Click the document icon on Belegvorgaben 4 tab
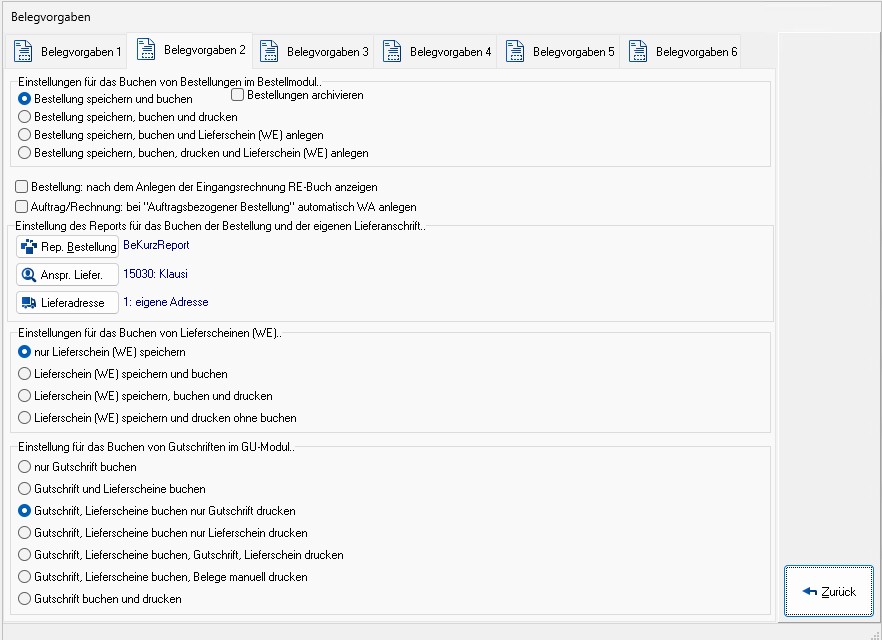 tap(392, 51)
